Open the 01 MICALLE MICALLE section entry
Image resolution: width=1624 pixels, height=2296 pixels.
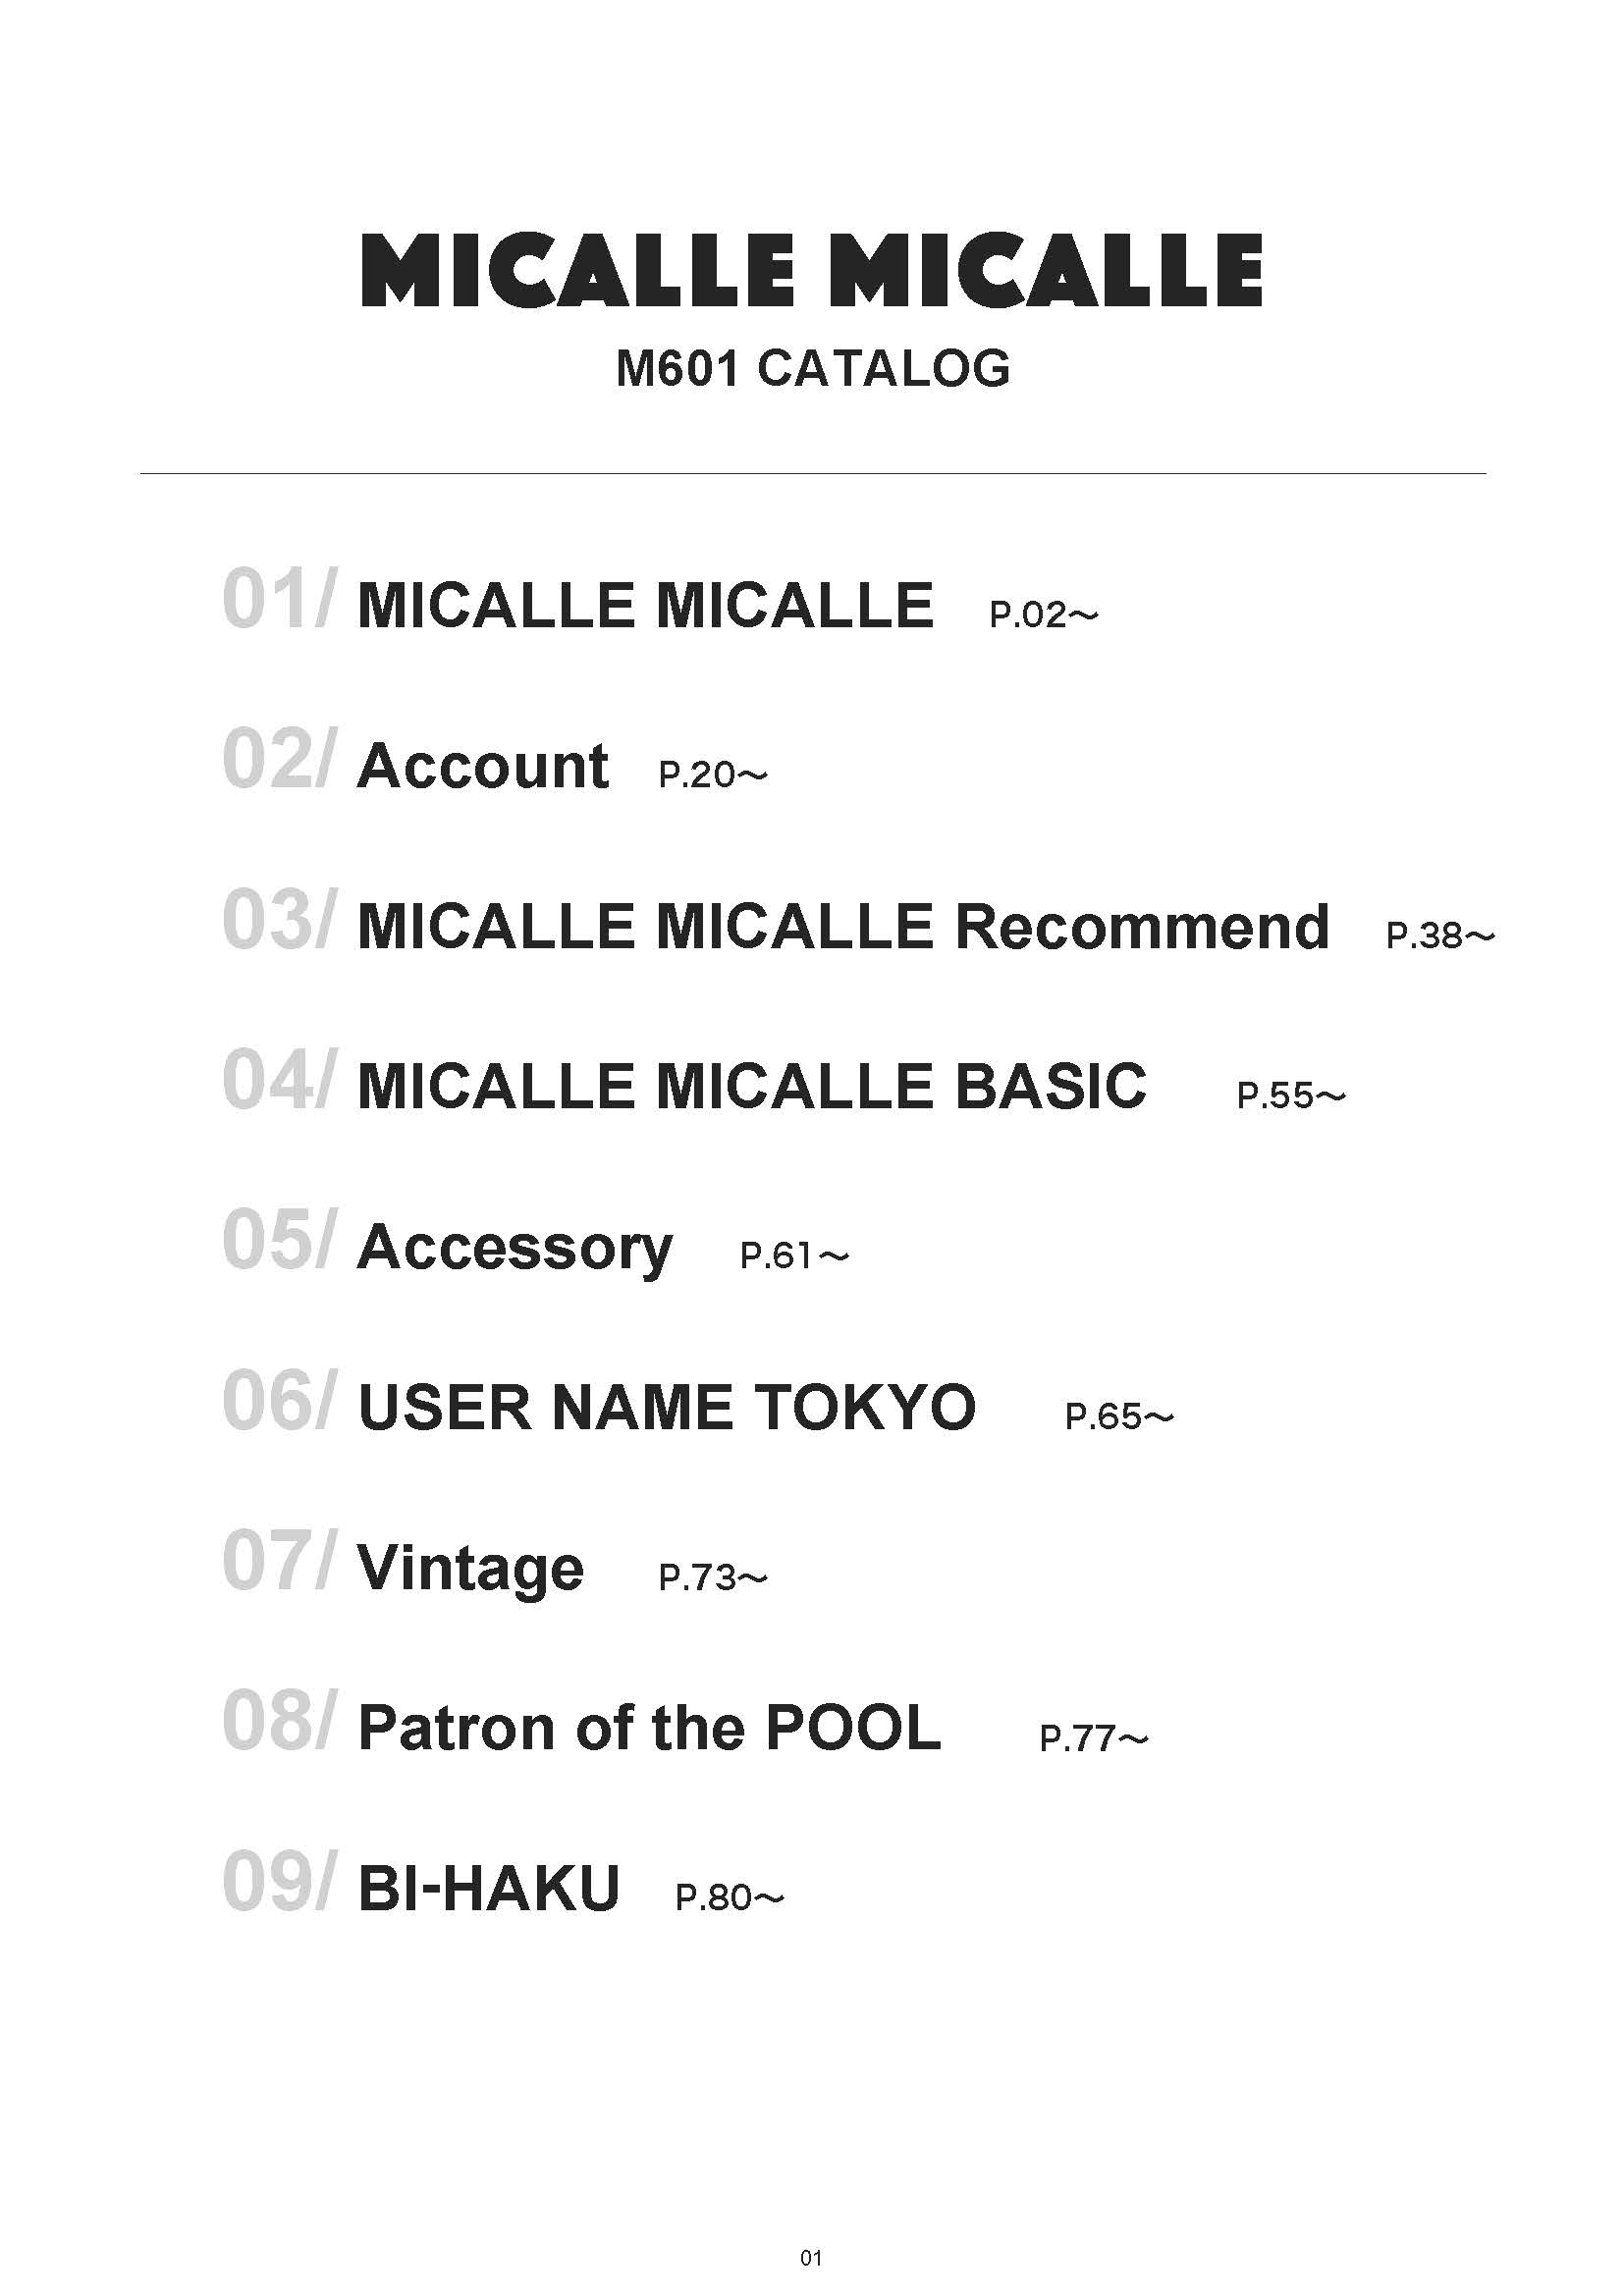click(x=645, y=606)
